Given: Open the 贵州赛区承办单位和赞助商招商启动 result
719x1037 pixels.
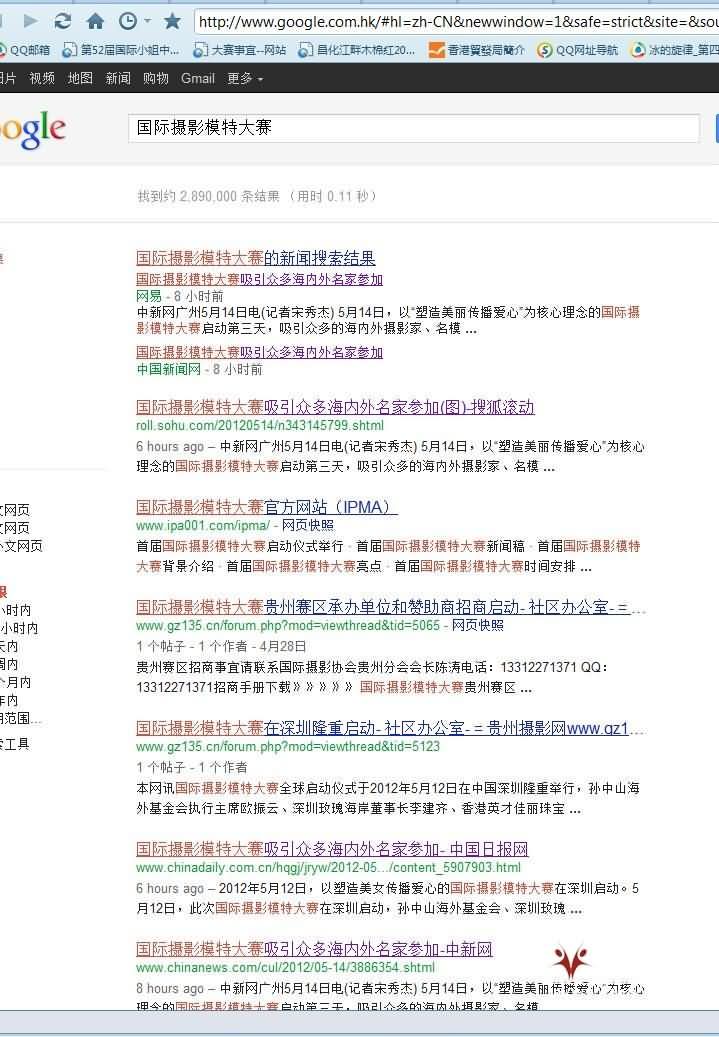Looking at the screenshot, I should pos(390,607).
